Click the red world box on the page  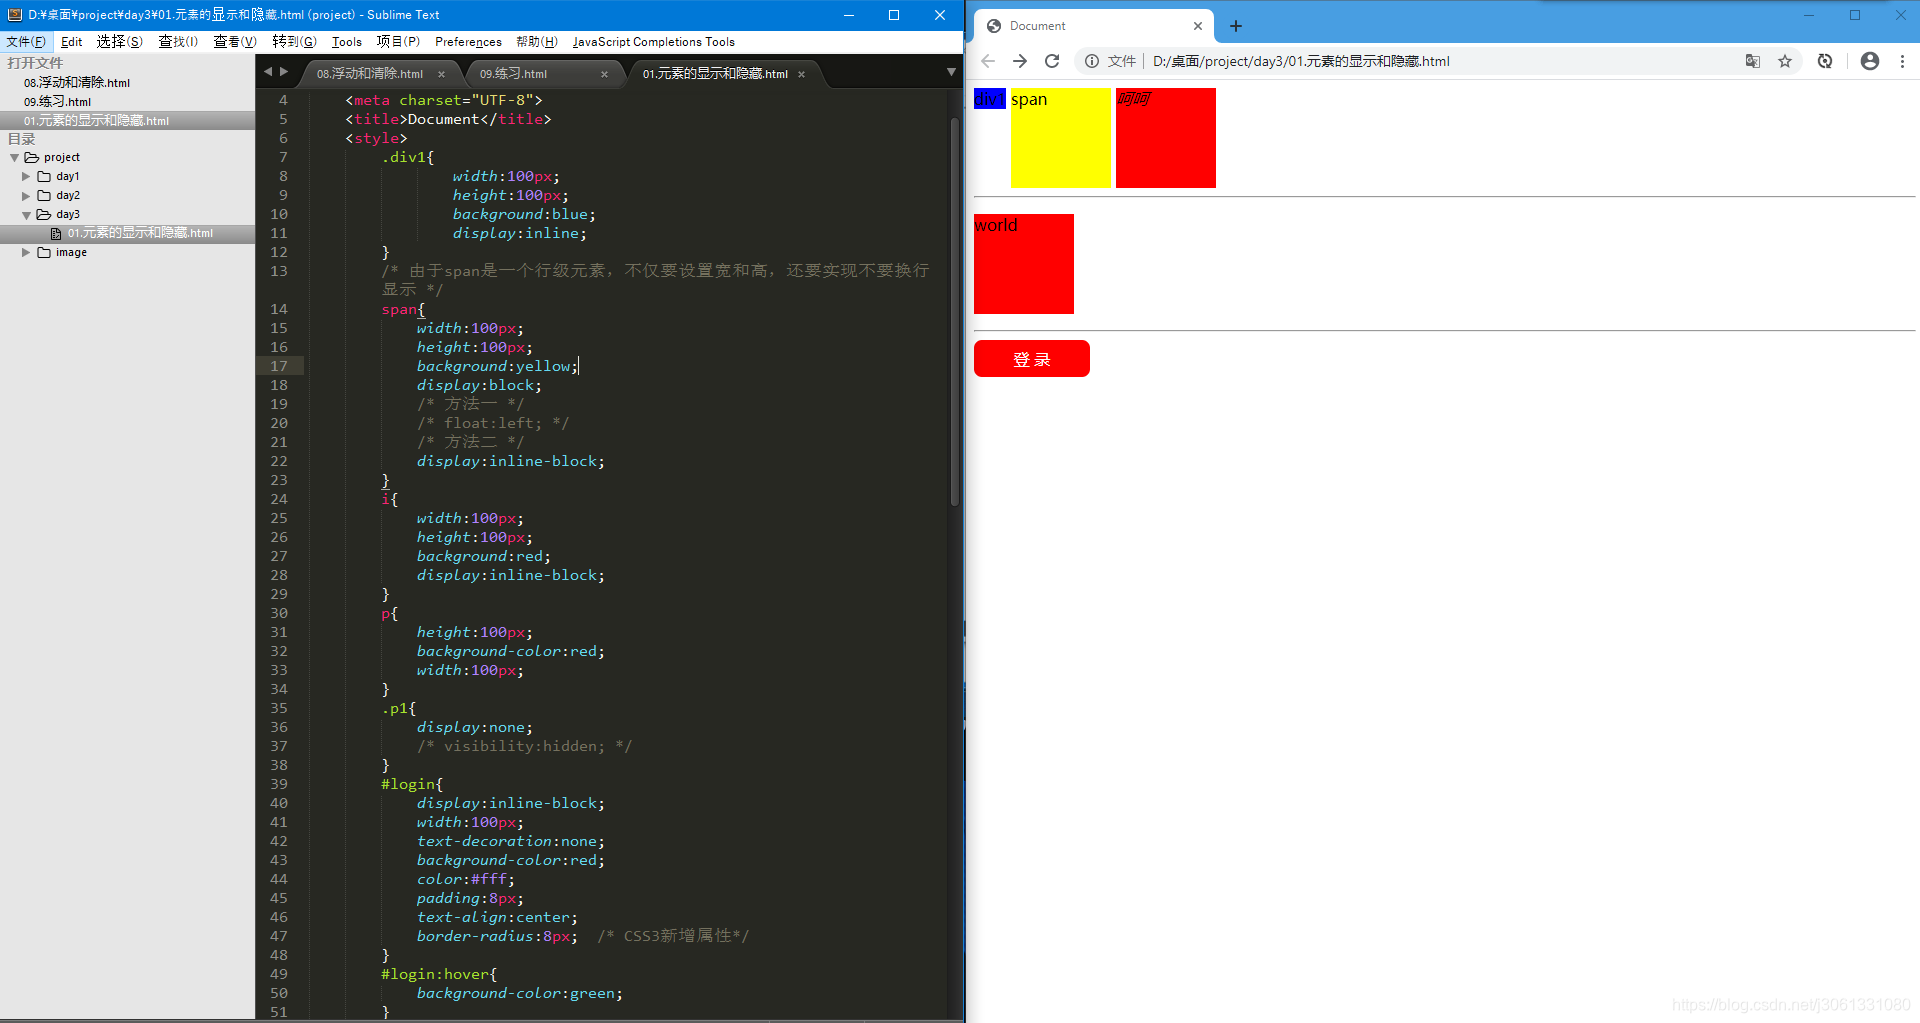tap(1024, 264)
